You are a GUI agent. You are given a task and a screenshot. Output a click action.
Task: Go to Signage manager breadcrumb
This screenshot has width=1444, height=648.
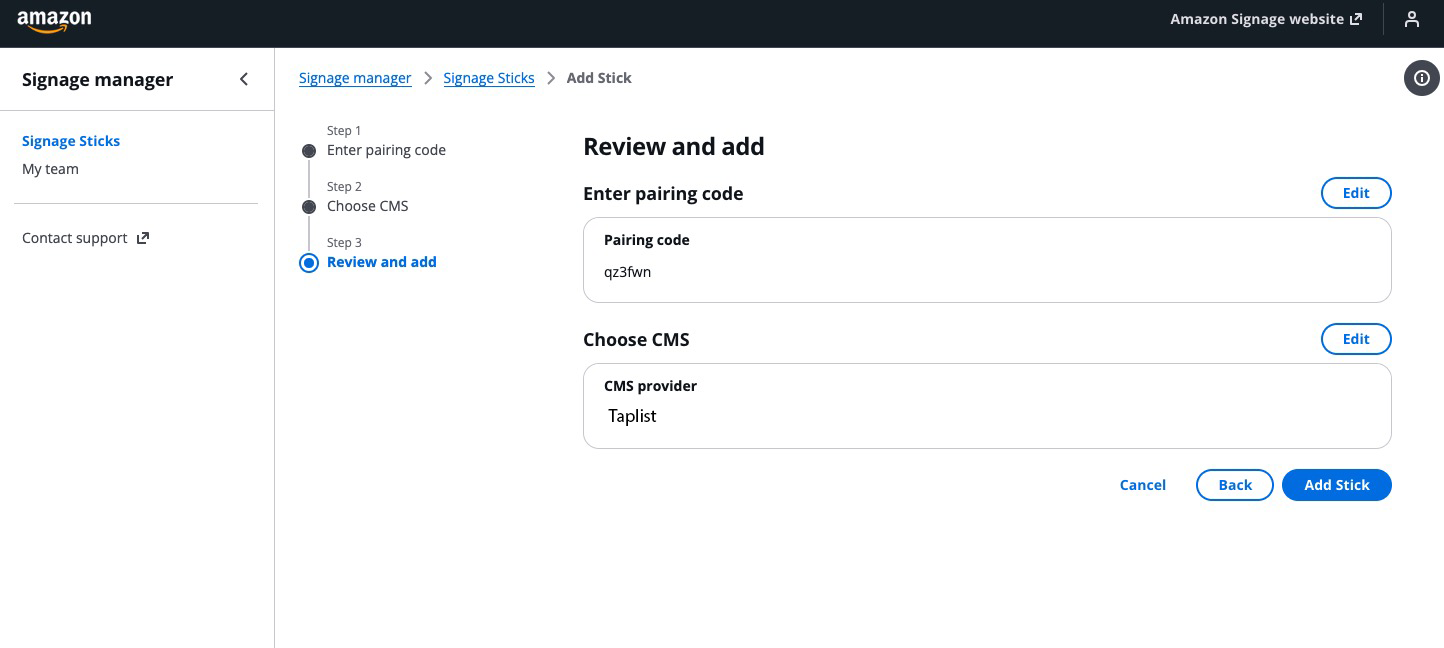pyautogui.click(x=355, y=78)
